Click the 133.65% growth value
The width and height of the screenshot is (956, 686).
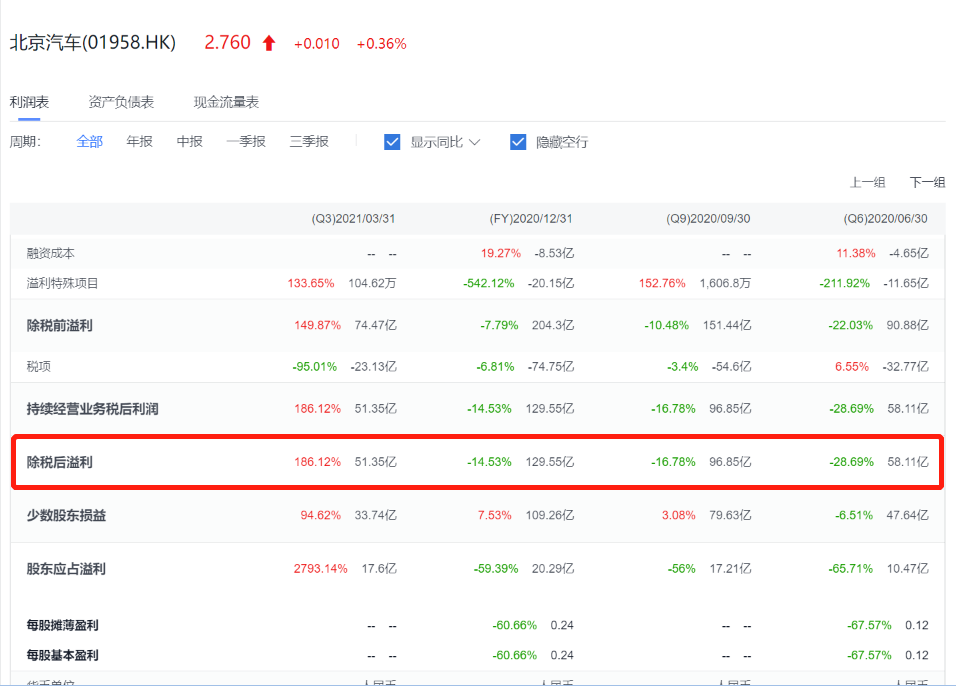point(311,283)
